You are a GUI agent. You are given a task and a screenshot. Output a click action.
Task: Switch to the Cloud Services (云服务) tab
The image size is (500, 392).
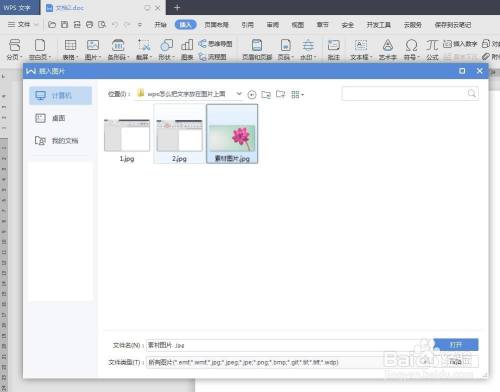[x=413, y=25]
